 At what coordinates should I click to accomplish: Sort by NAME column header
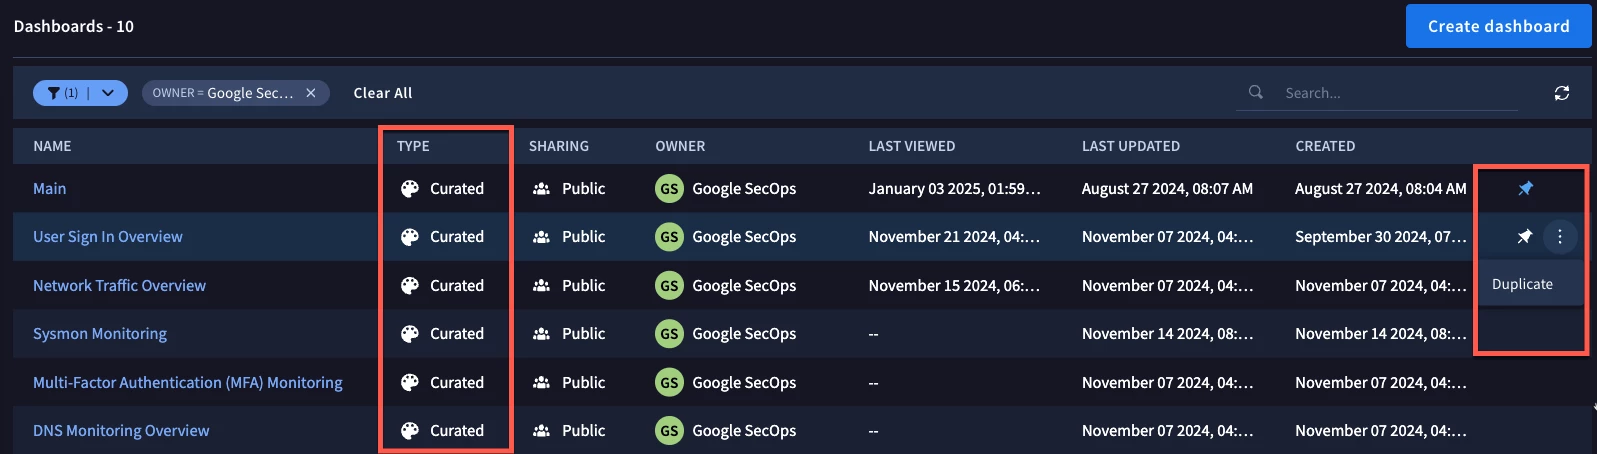tap(52, 146)
